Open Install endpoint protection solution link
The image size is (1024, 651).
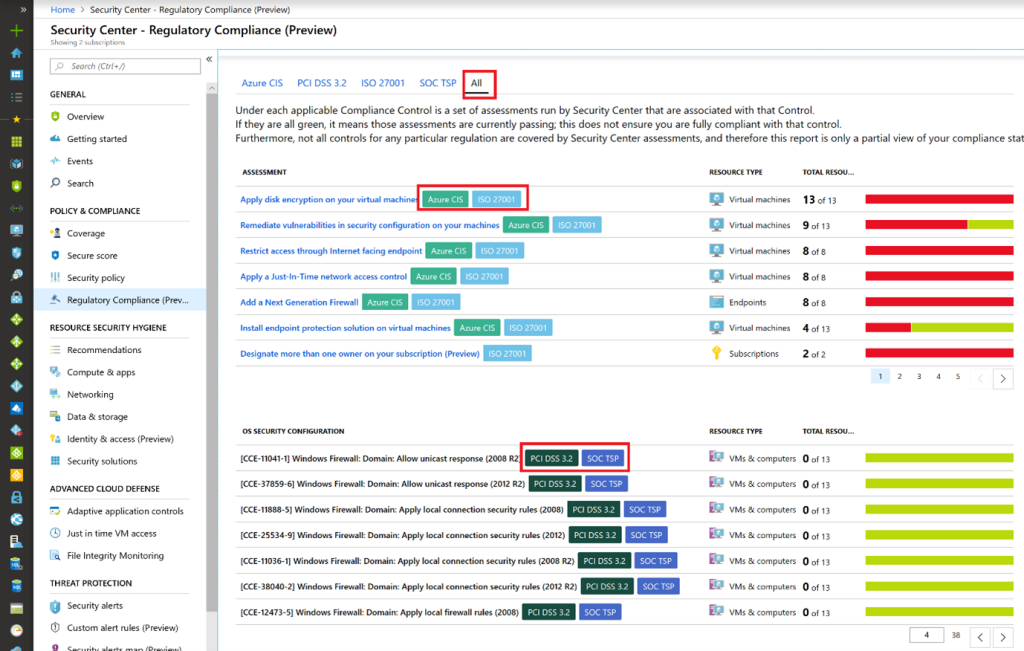tap(345, 328)
